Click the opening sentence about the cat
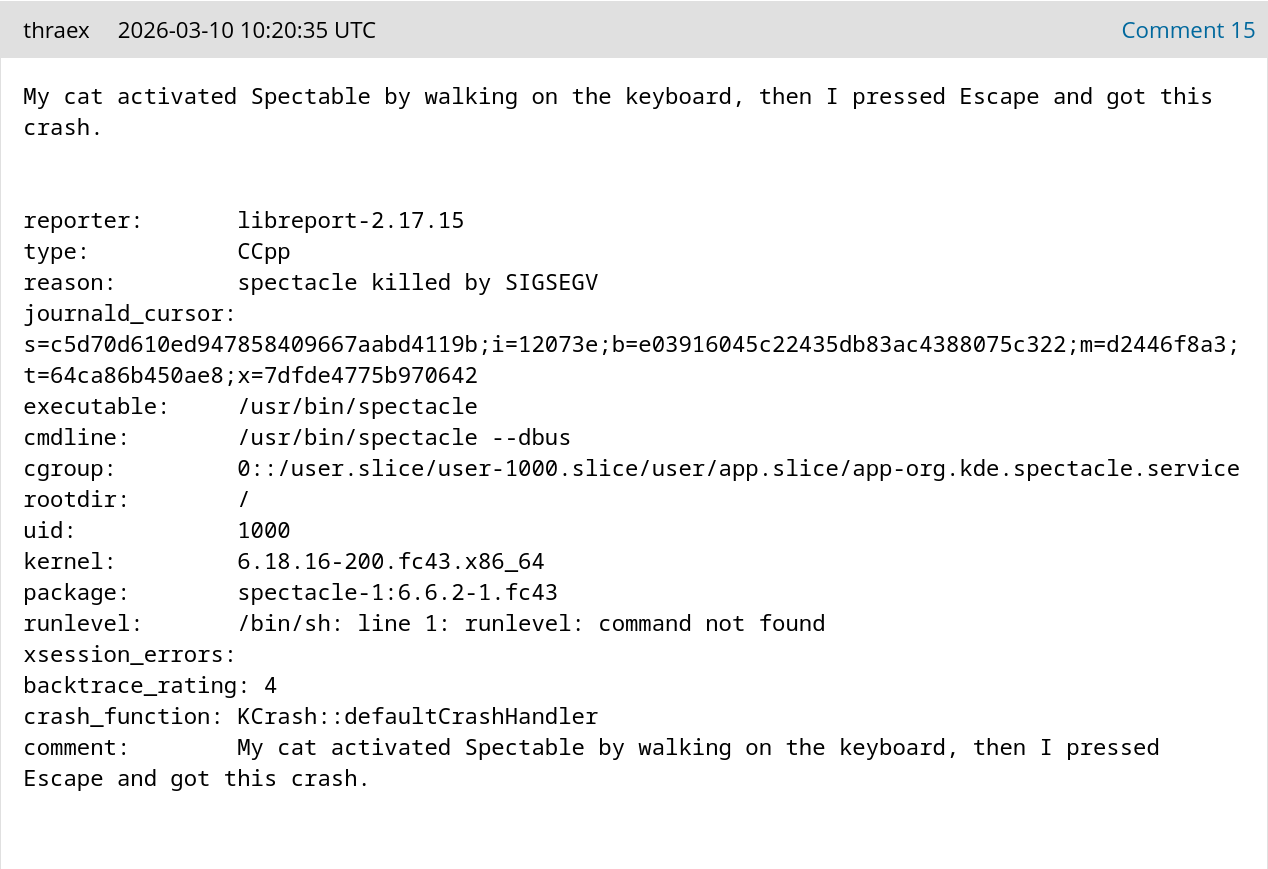The width and height of the screenshot is (1268, 869). pyautogui.click(x=618, y=96)
